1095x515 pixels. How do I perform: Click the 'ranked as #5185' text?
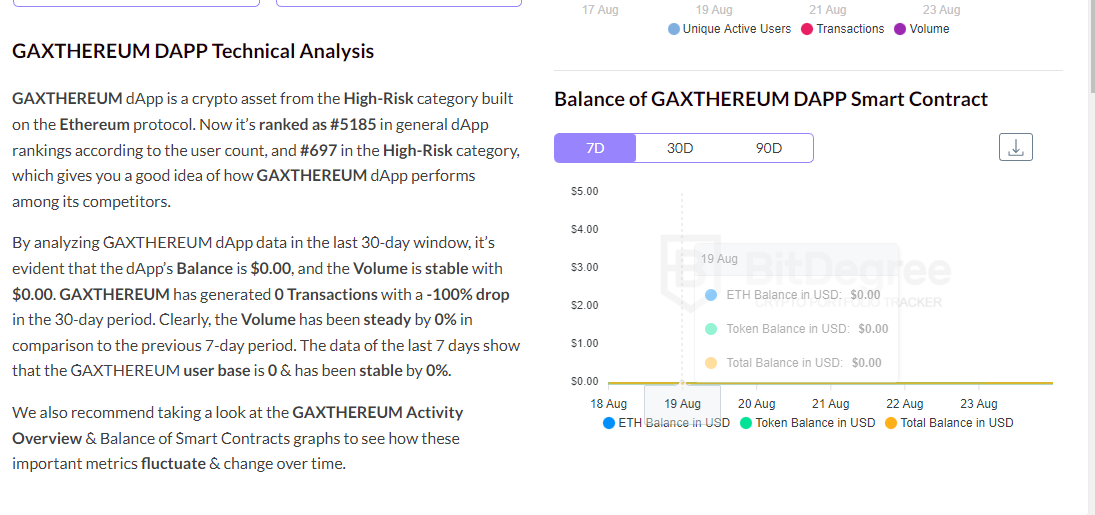point(317,125)
